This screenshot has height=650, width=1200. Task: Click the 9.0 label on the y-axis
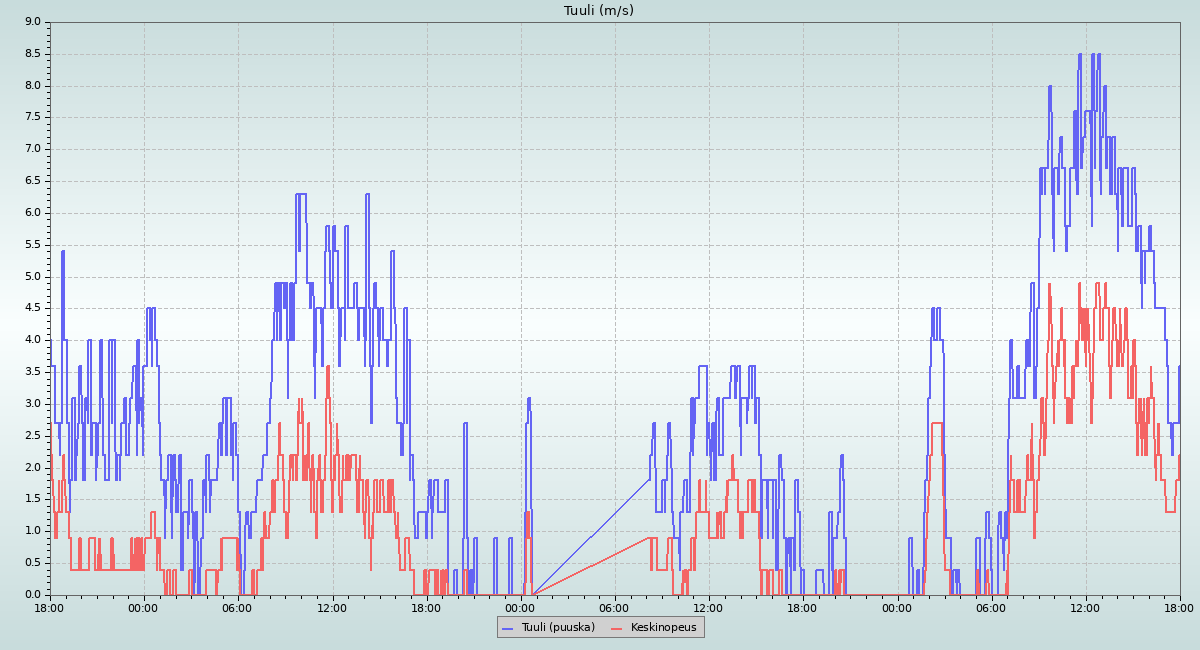coord(33,22)
